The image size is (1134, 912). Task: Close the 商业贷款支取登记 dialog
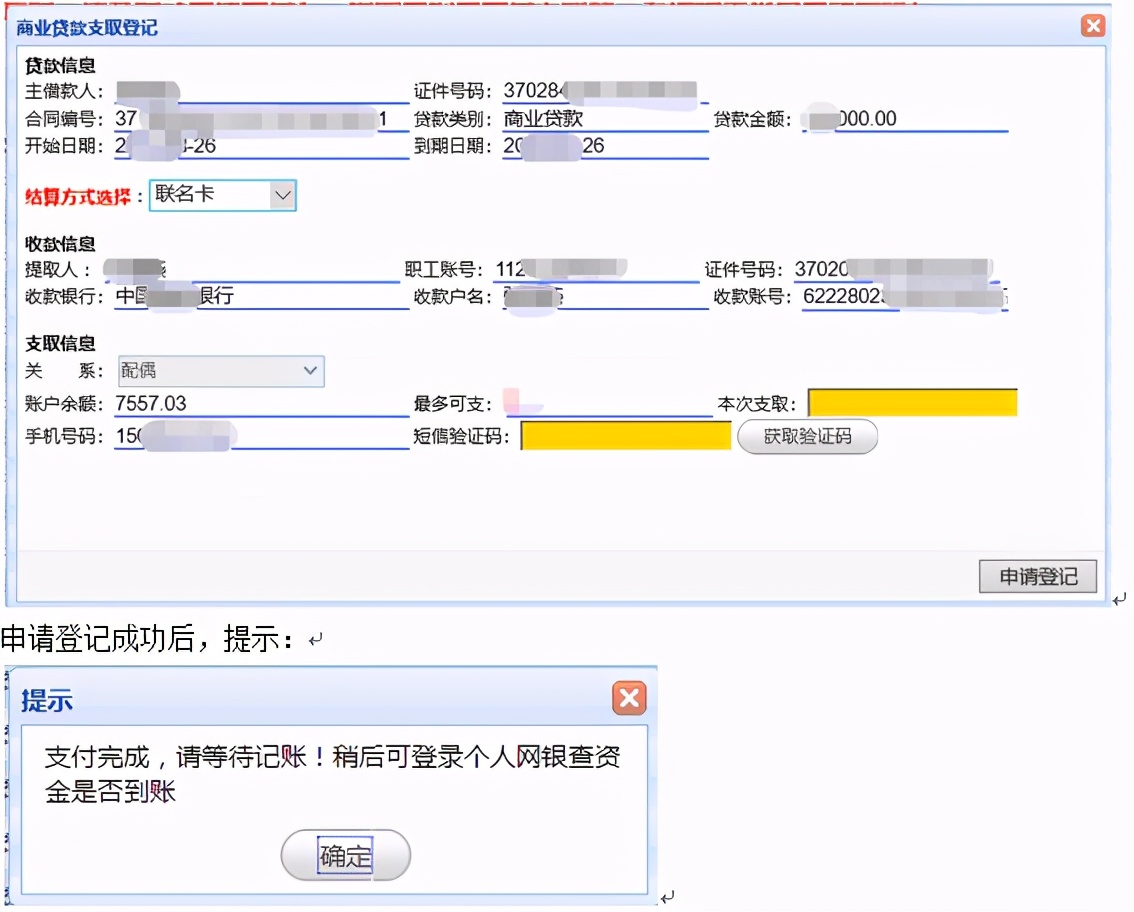(1093, 27)
